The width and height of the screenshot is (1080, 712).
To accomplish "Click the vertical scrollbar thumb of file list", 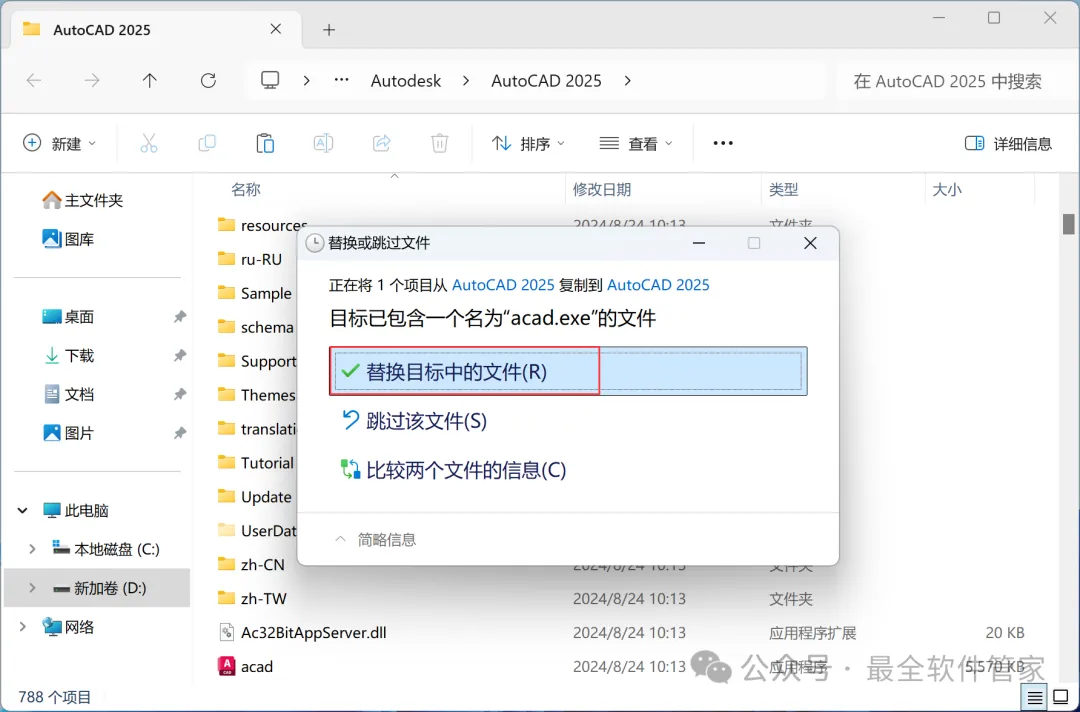I will tap(1068, 224).
